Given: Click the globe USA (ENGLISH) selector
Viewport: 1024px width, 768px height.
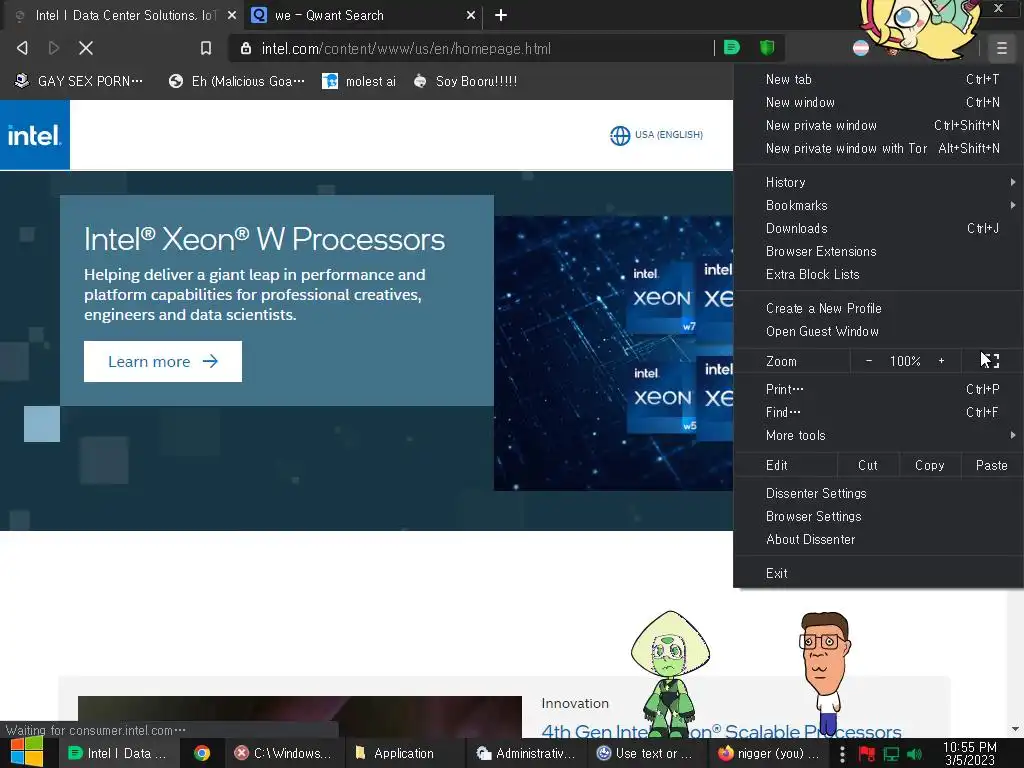Looking at the screenshot, I should tap(656, 135).
